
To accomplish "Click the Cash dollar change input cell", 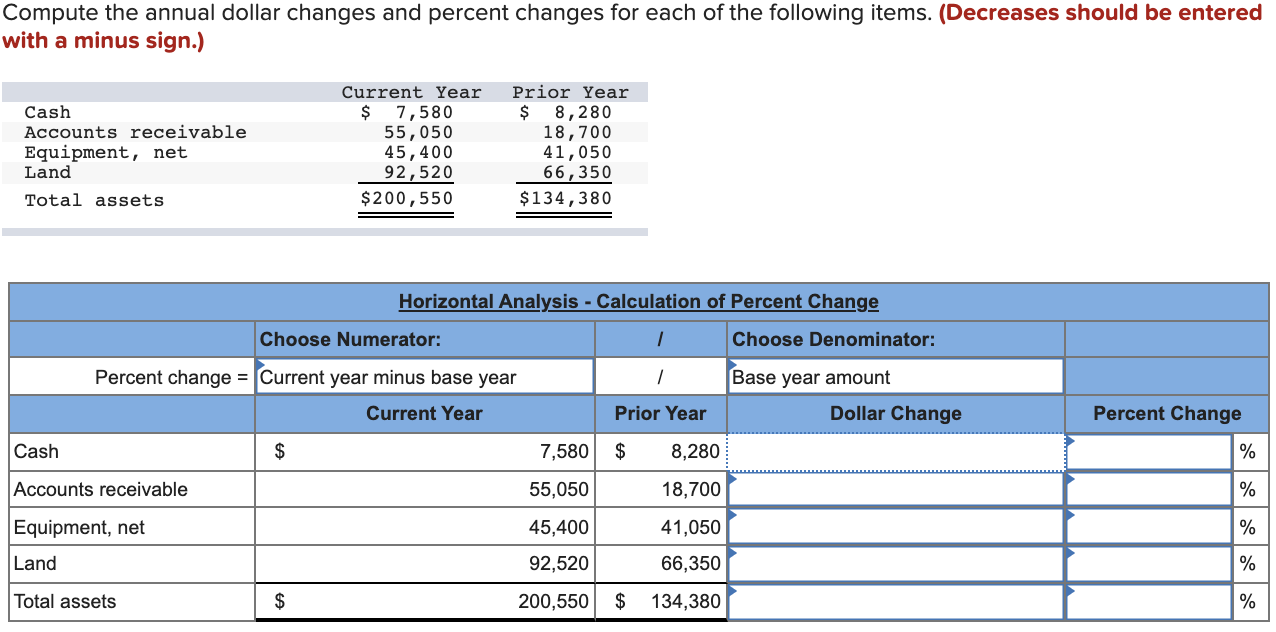I will click(x=896, y=451).
